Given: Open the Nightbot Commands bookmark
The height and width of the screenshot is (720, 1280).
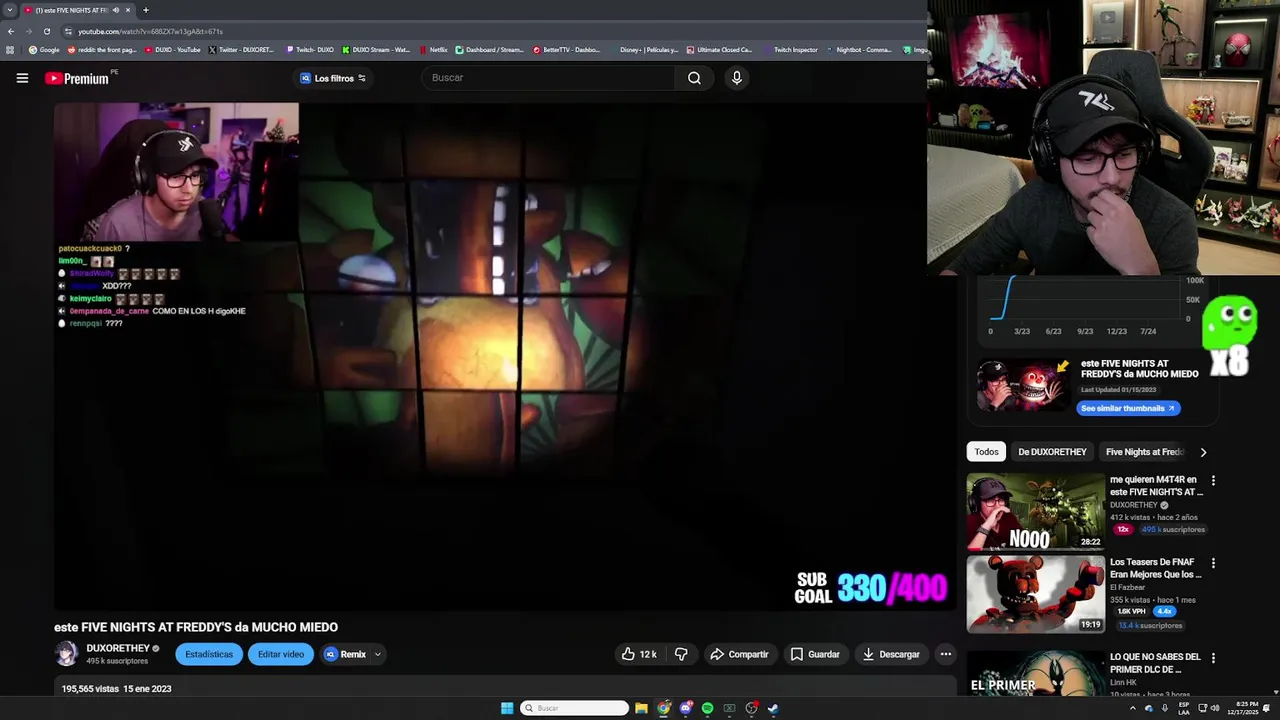Looking at the screenshot, I should pyautogui.click(x=859, y=50).
